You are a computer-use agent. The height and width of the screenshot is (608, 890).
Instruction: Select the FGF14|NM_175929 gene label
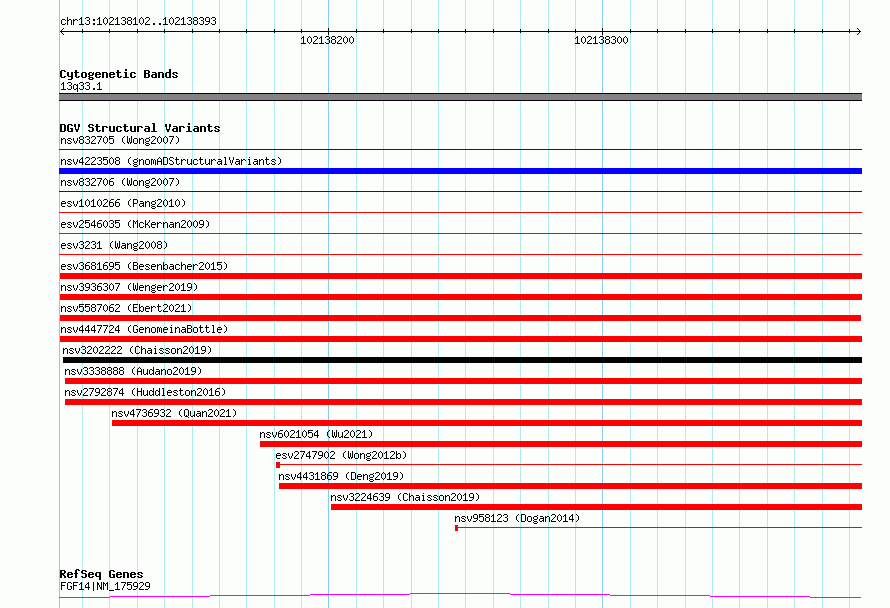(105, 586)
